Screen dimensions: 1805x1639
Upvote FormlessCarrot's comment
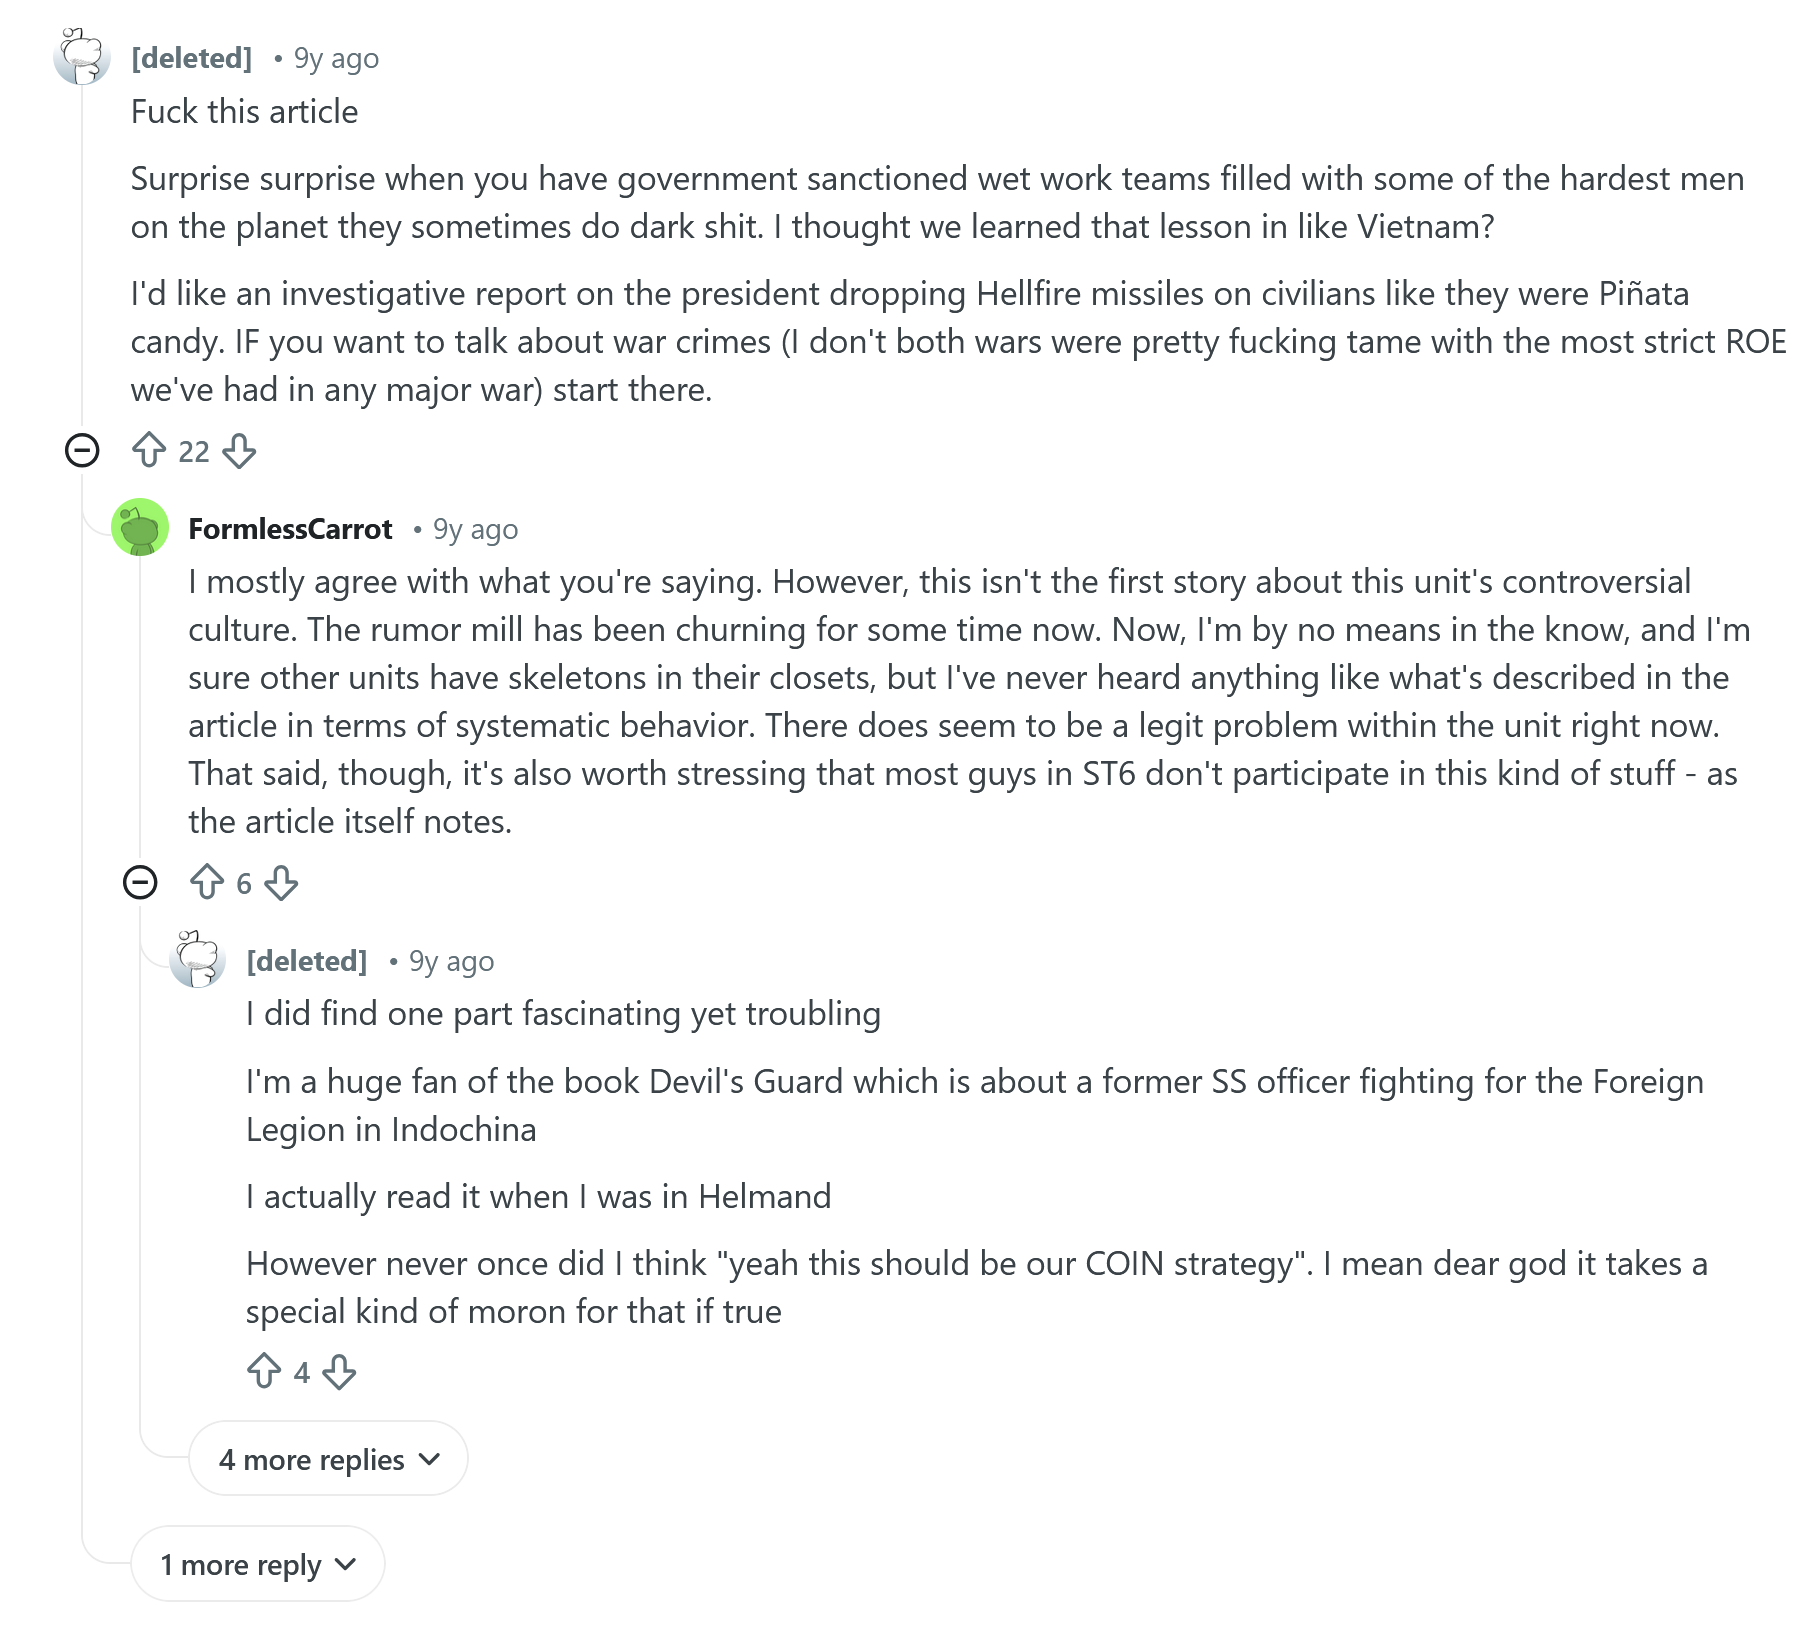[x=207, y=882]
